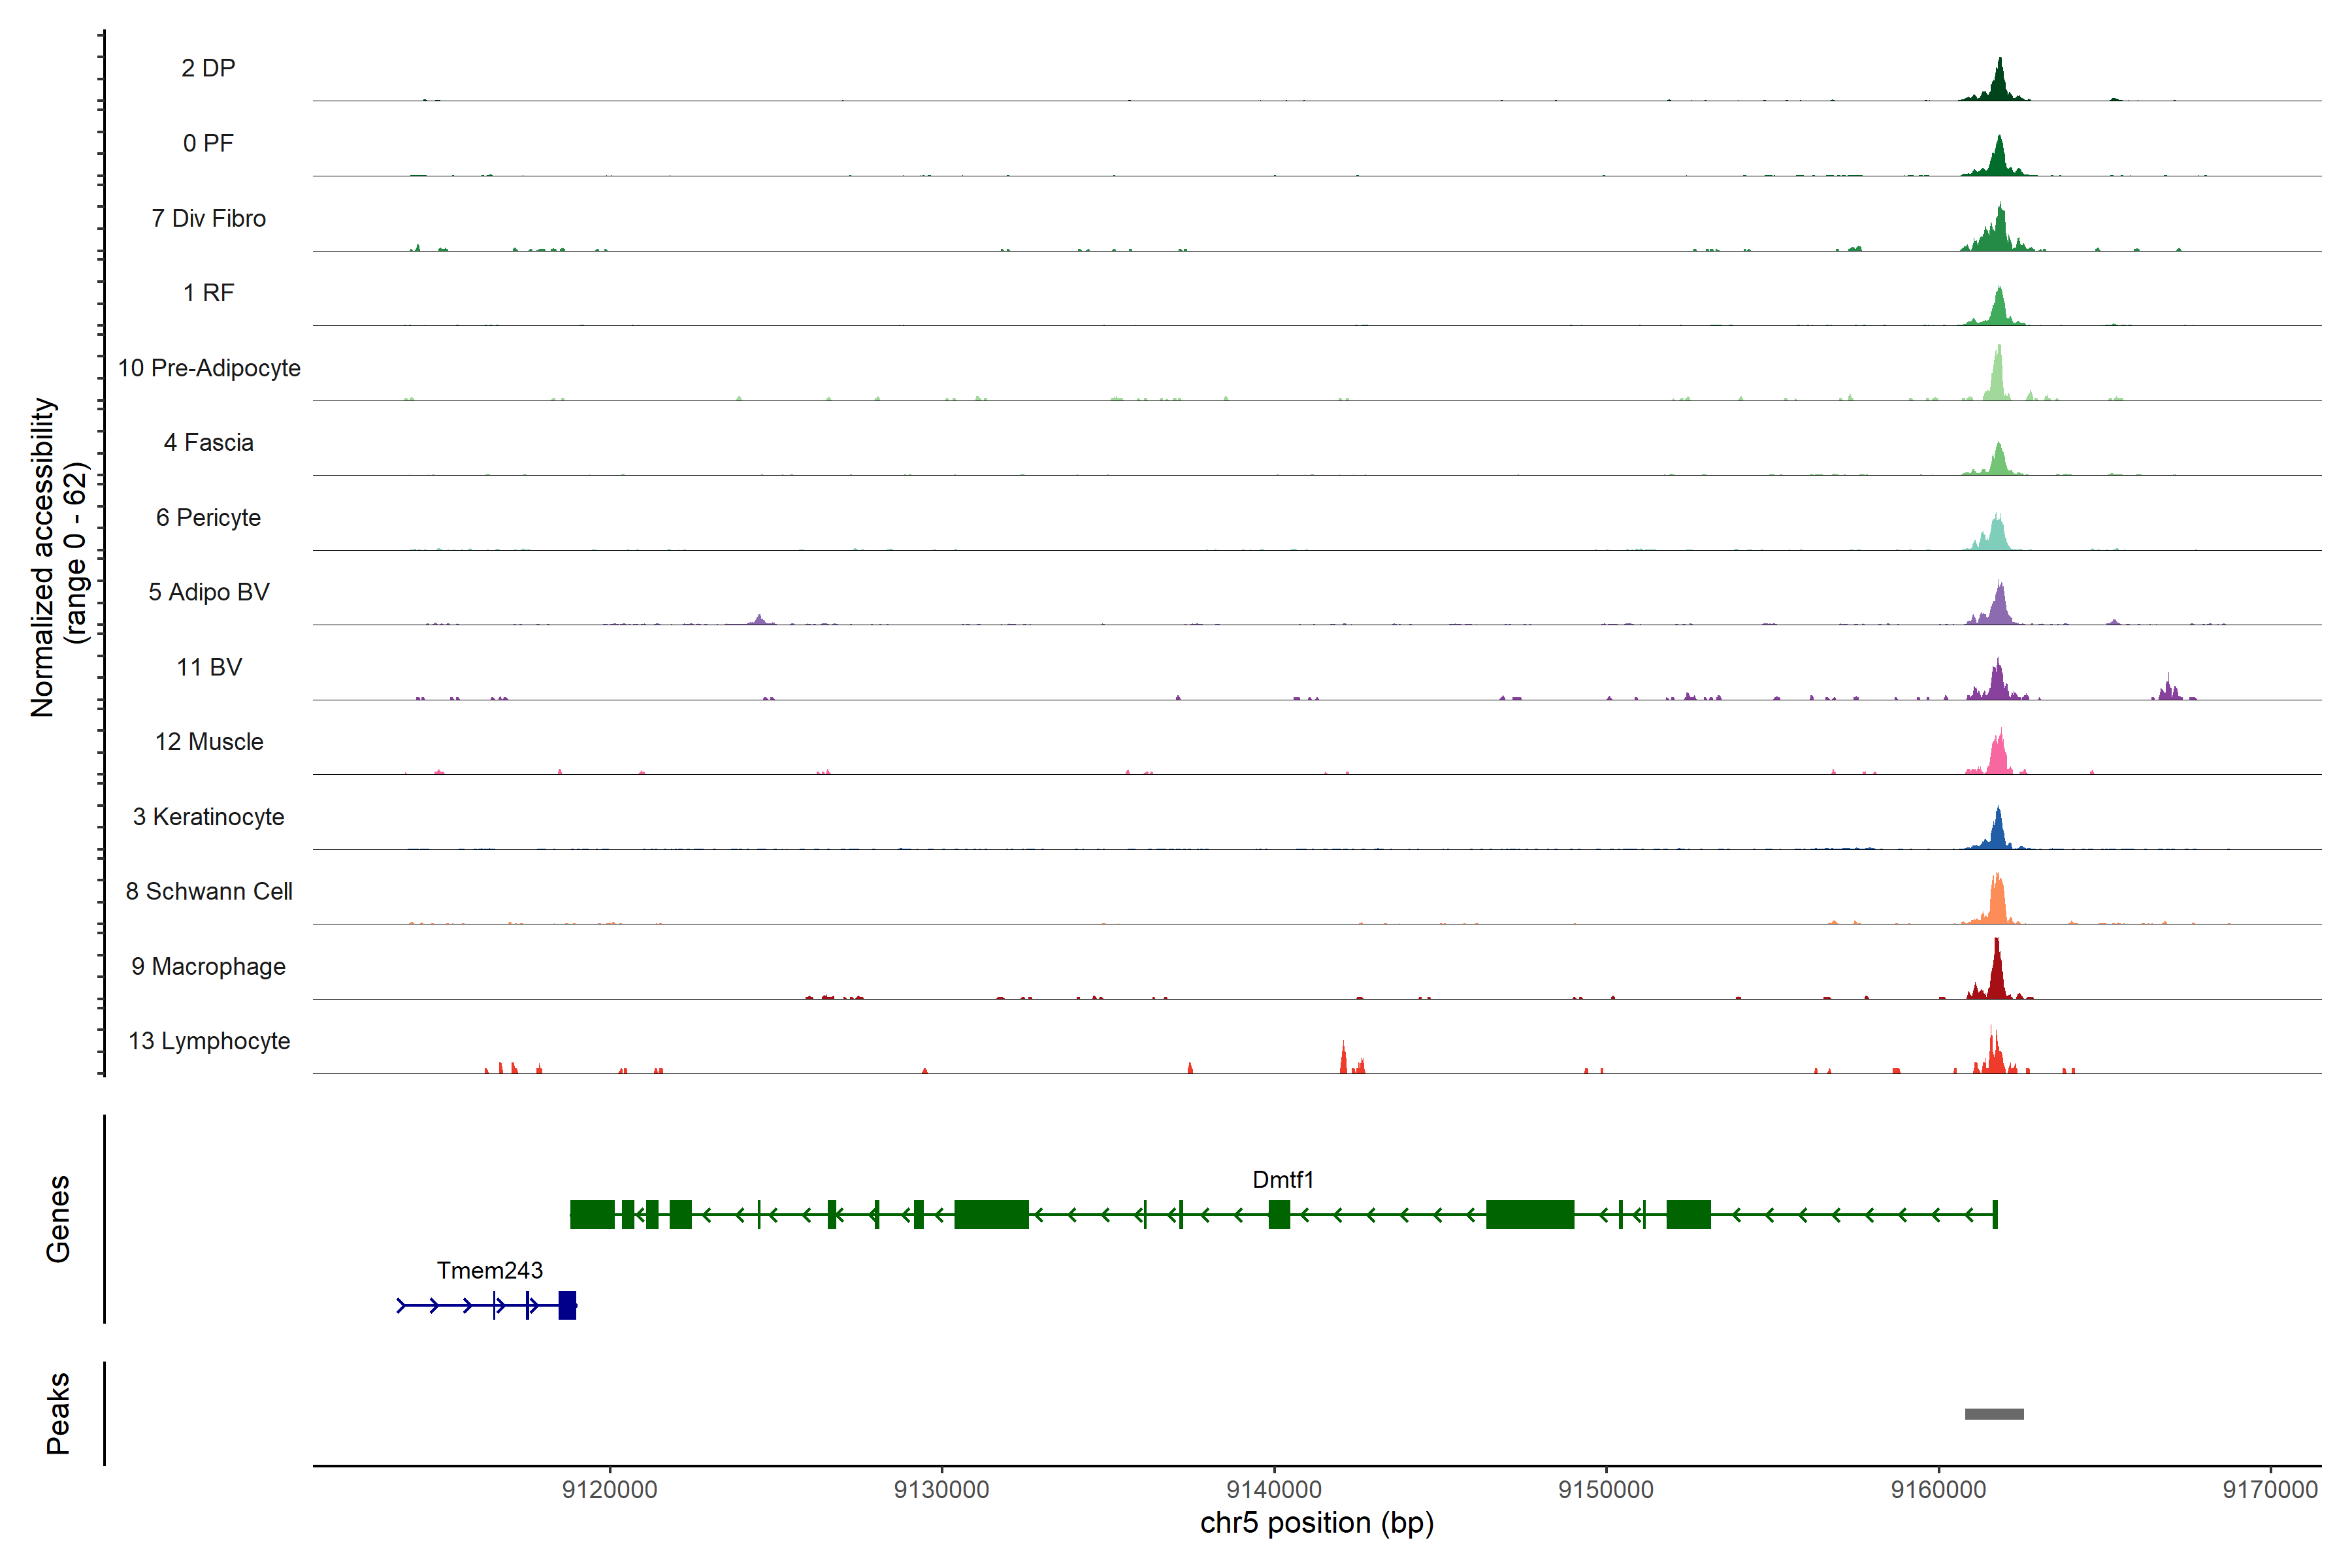The width and height of the screenshot is (2352, 1568).
Task: Click the 3 Keratinocyte track label
Action: [208, 817]
